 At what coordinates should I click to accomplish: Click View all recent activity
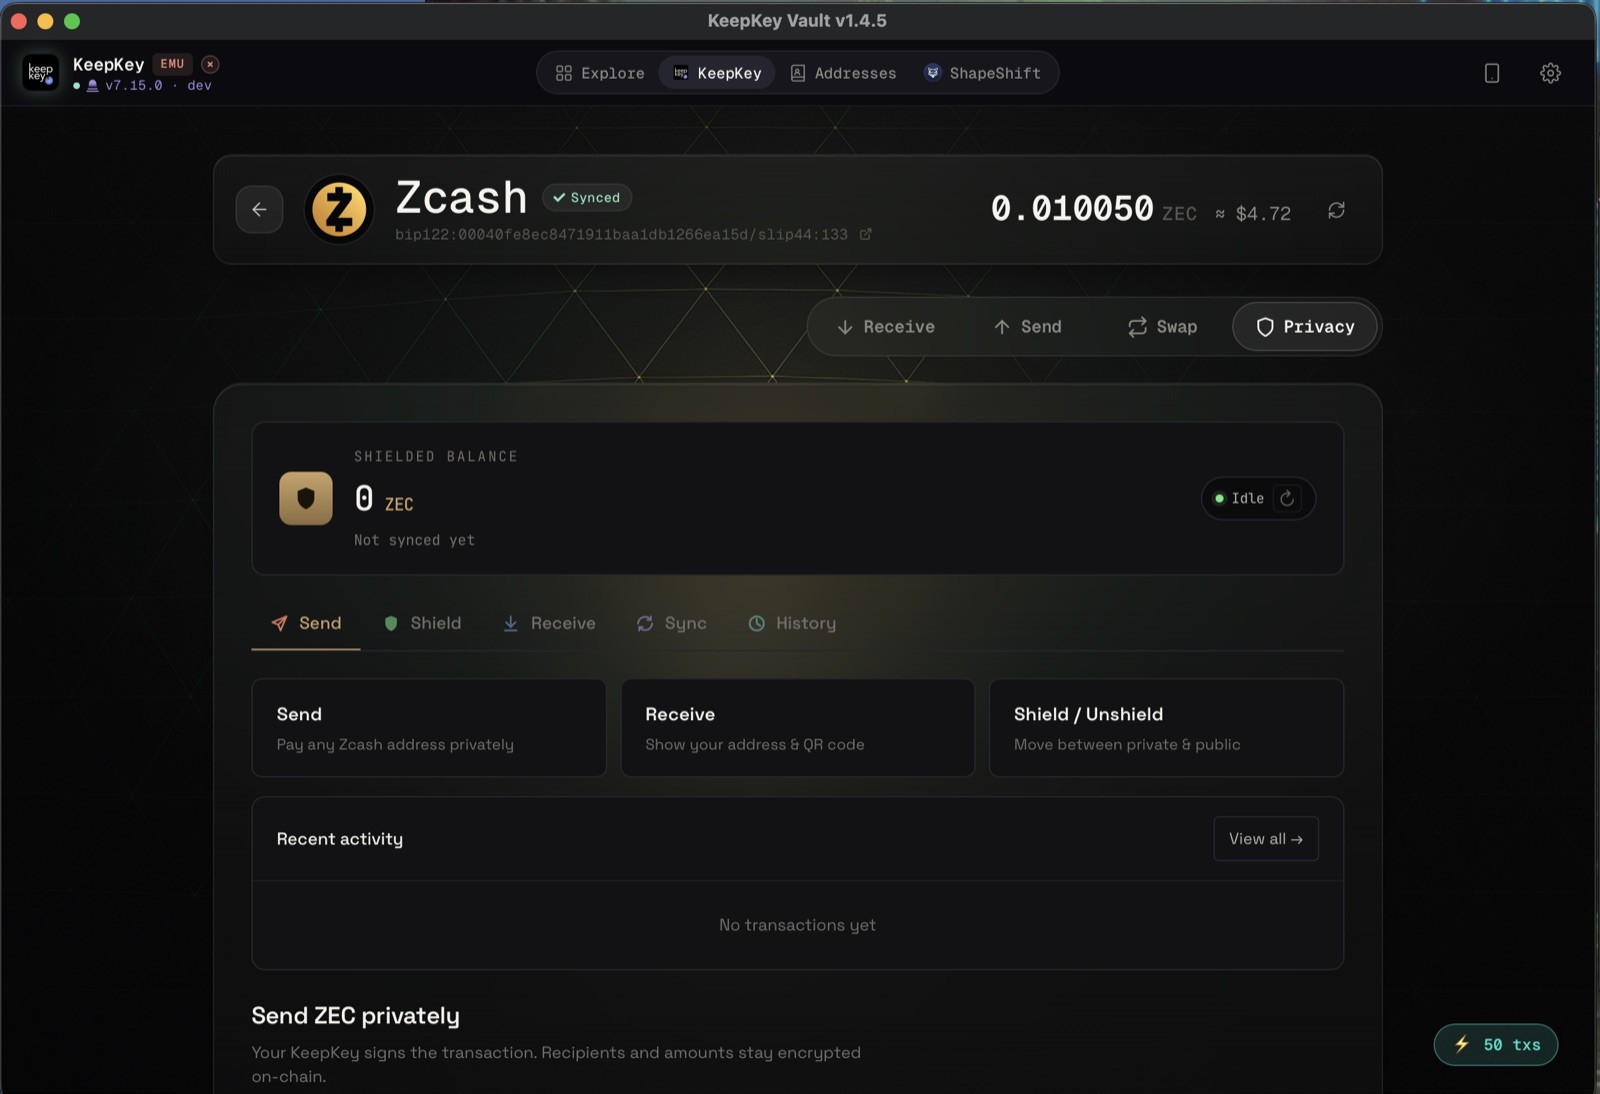point(1266,839)
